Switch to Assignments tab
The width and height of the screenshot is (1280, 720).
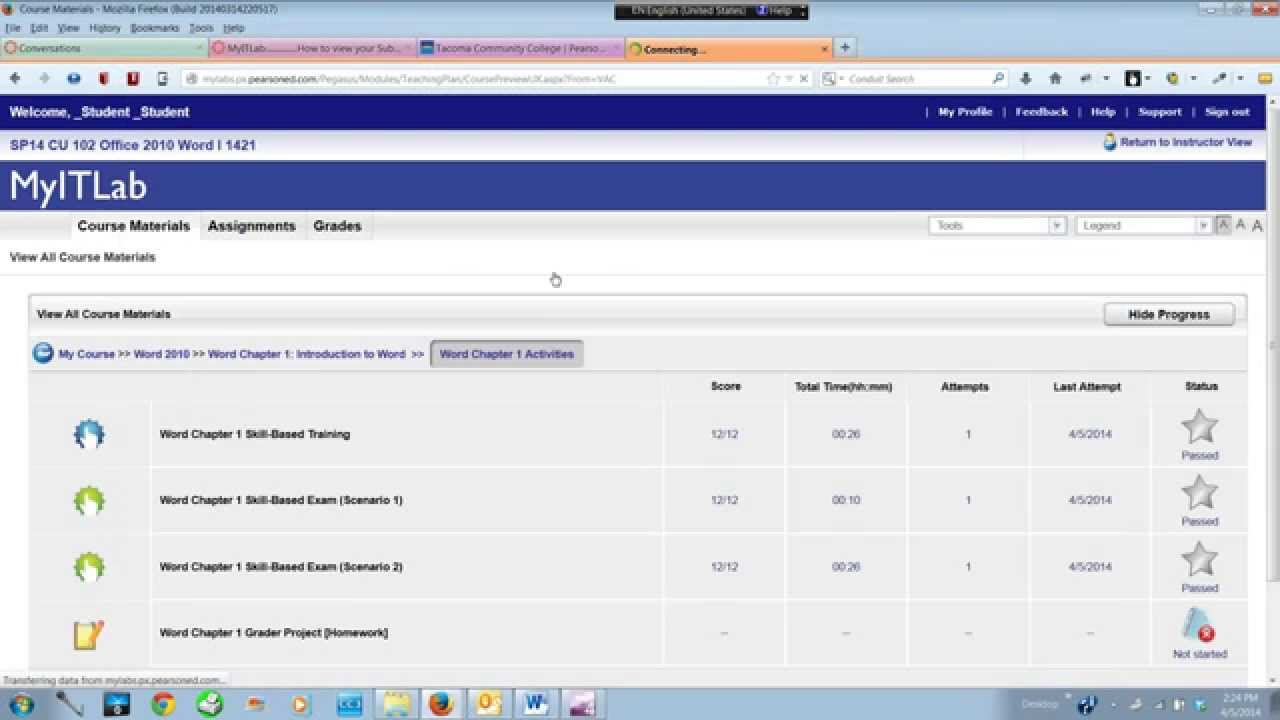point(251,226)
